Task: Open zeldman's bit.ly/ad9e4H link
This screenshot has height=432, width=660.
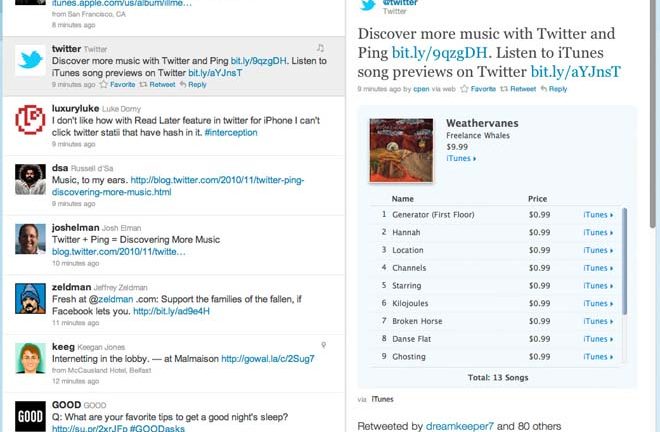Action: pos(171,312)
